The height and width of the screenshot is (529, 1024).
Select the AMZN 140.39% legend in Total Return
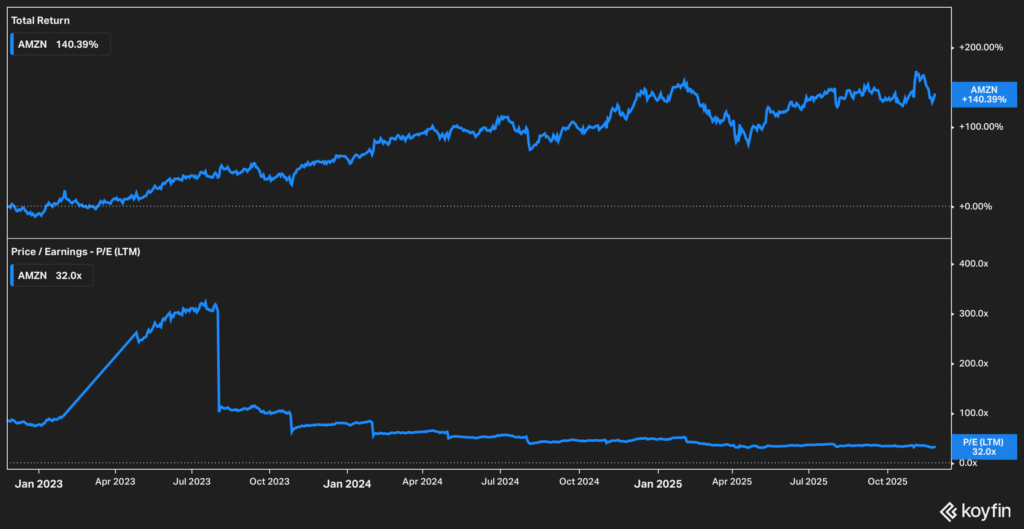point(60,44)
